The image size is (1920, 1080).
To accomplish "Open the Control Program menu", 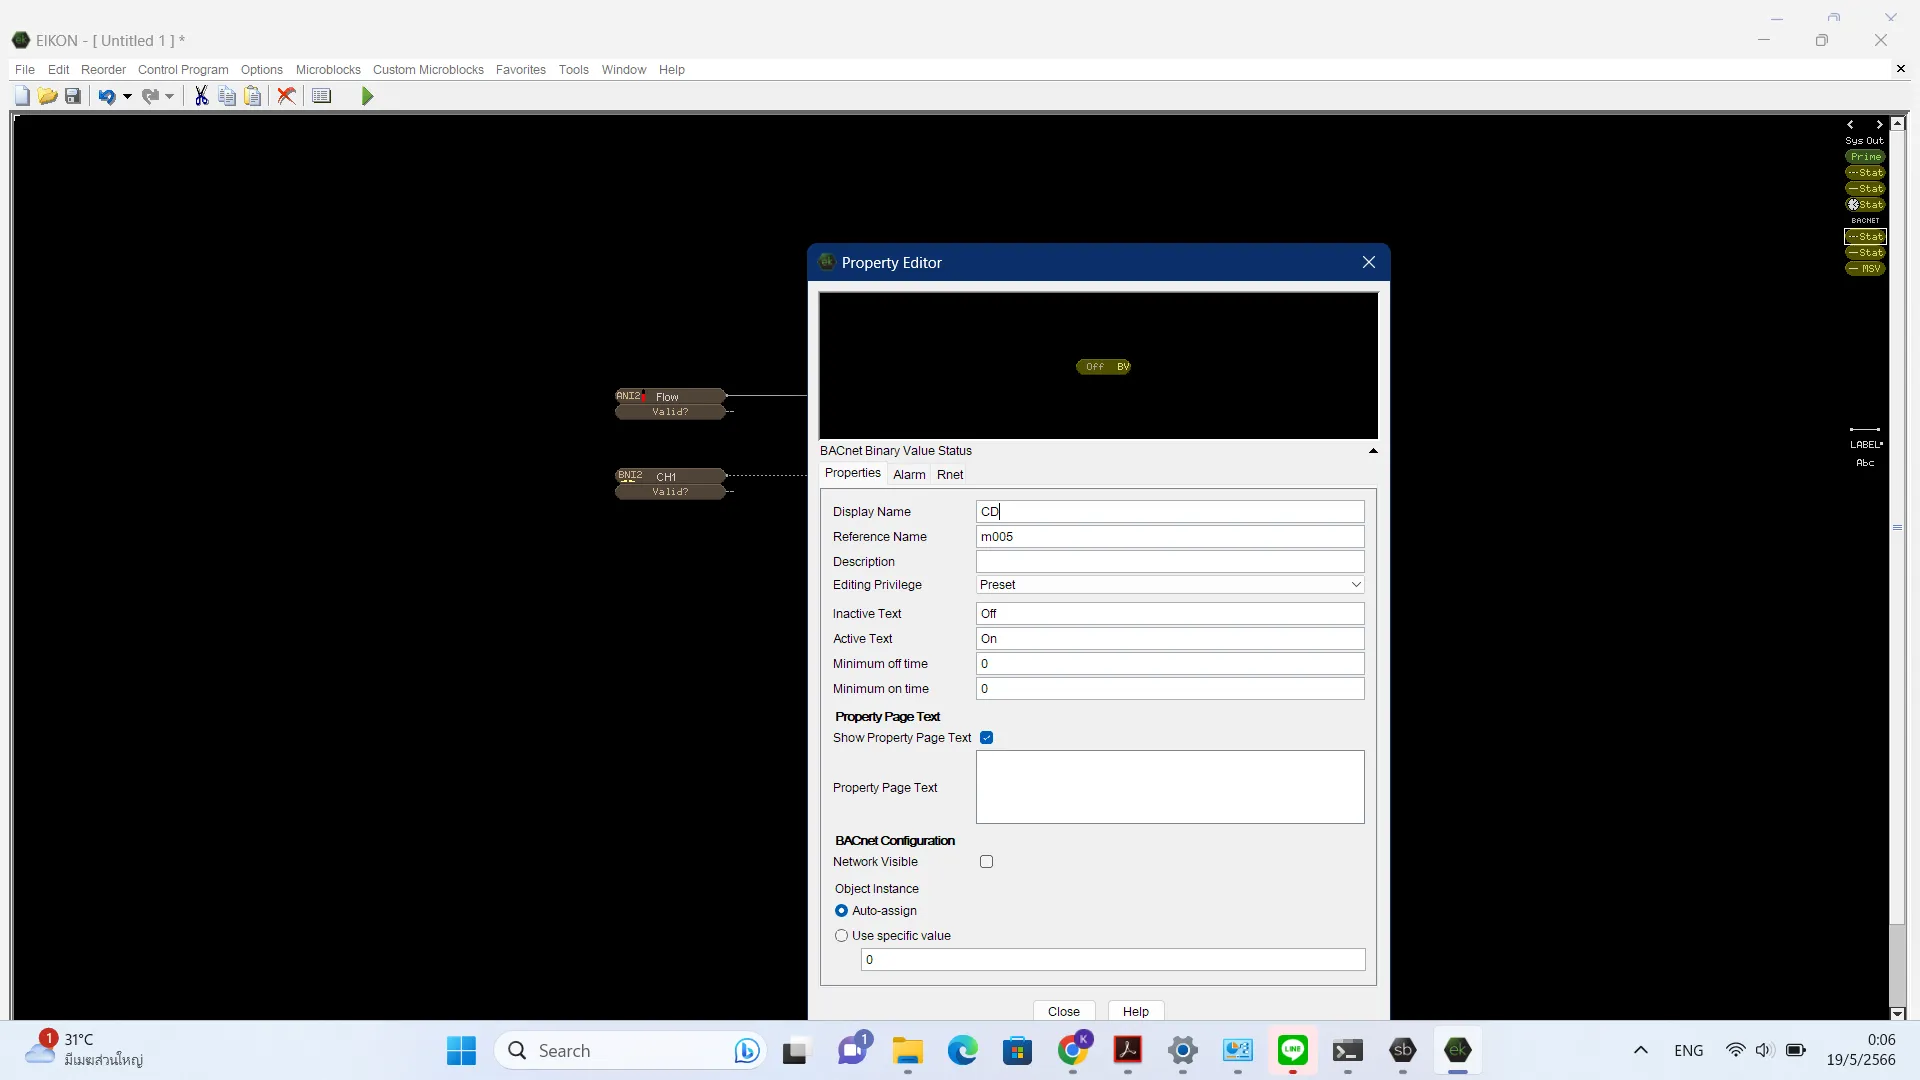I will [183, 70].
